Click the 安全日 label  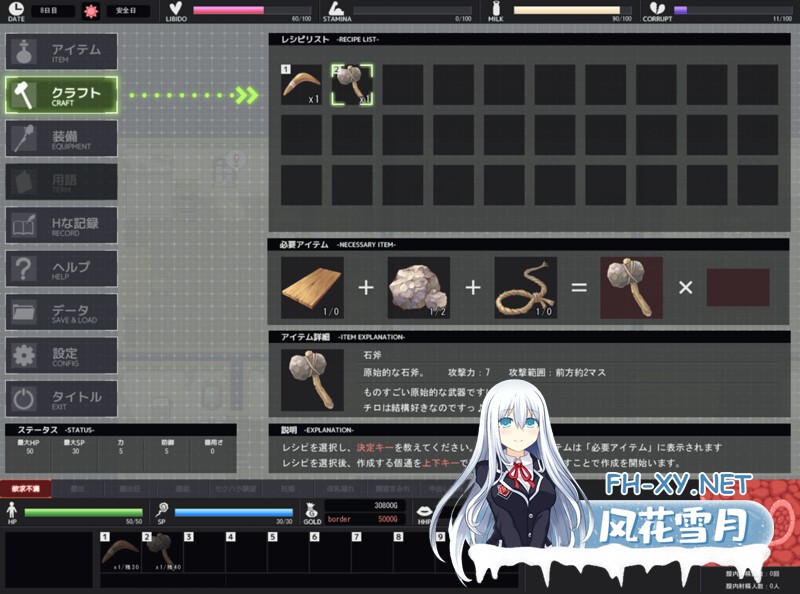coord(126,11)
